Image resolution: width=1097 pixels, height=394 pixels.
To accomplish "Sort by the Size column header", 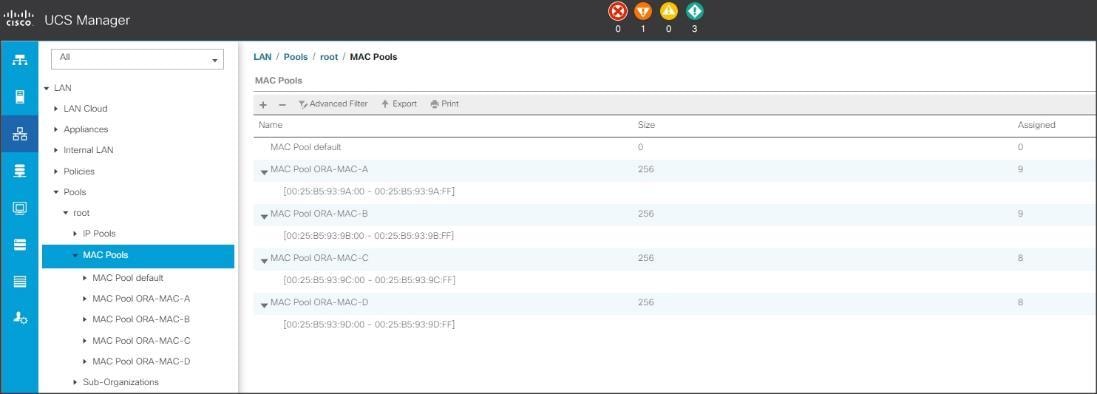I will point(646,125).
